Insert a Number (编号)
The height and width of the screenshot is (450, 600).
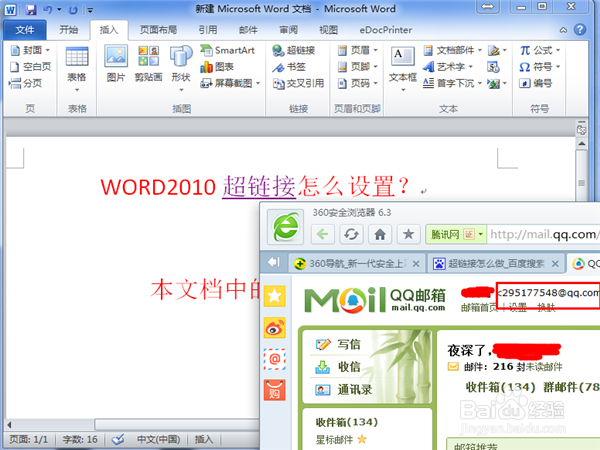click(535, 83)
